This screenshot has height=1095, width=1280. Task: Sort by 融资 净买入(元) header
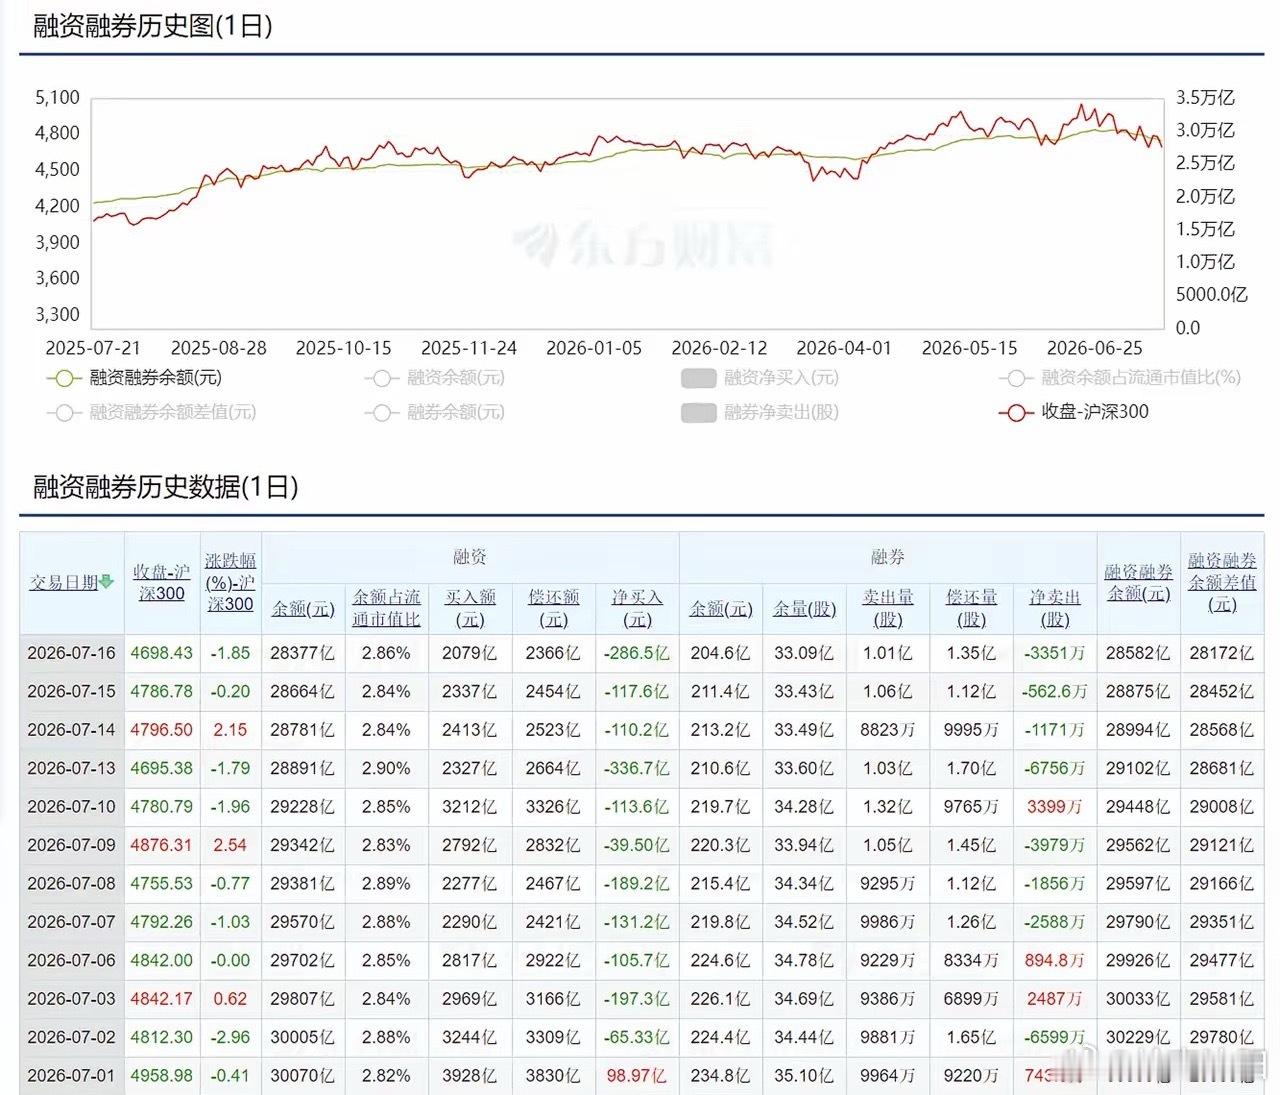coord(637,609)
